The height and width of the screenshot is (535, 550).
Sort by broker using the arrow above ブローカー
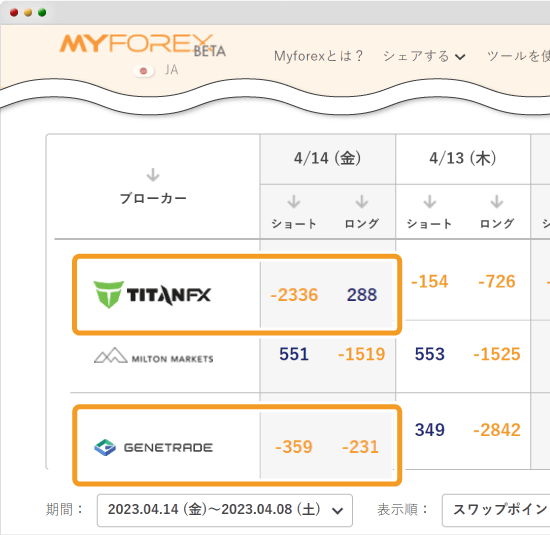pos(153,175)
